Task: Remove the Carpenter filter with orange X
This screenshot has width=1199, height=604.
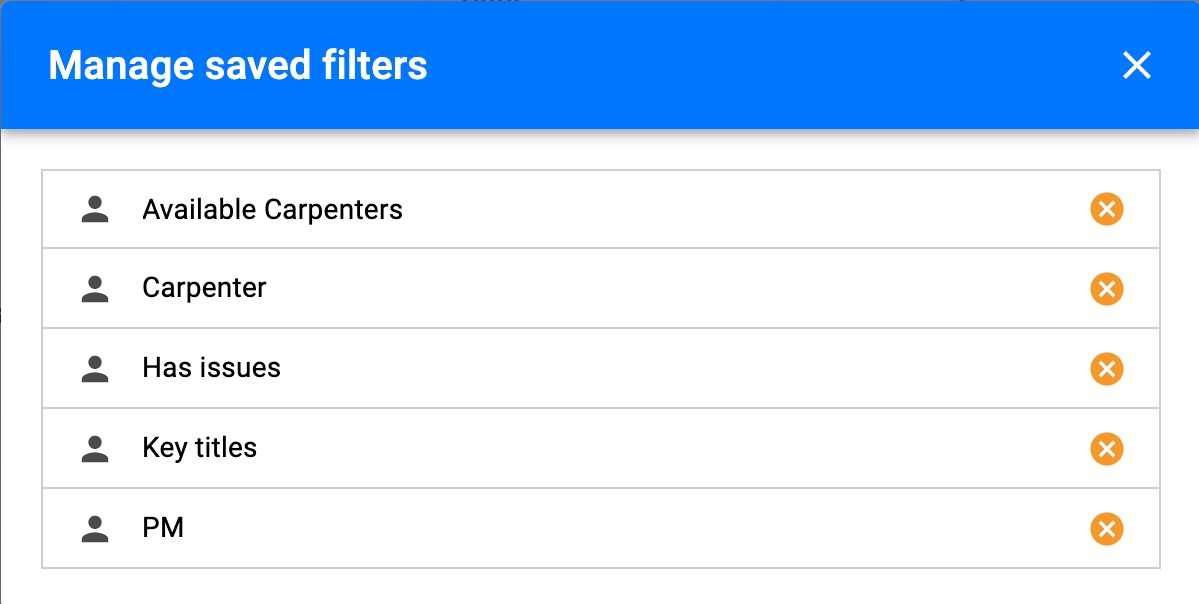Action: coord(1106,289)
